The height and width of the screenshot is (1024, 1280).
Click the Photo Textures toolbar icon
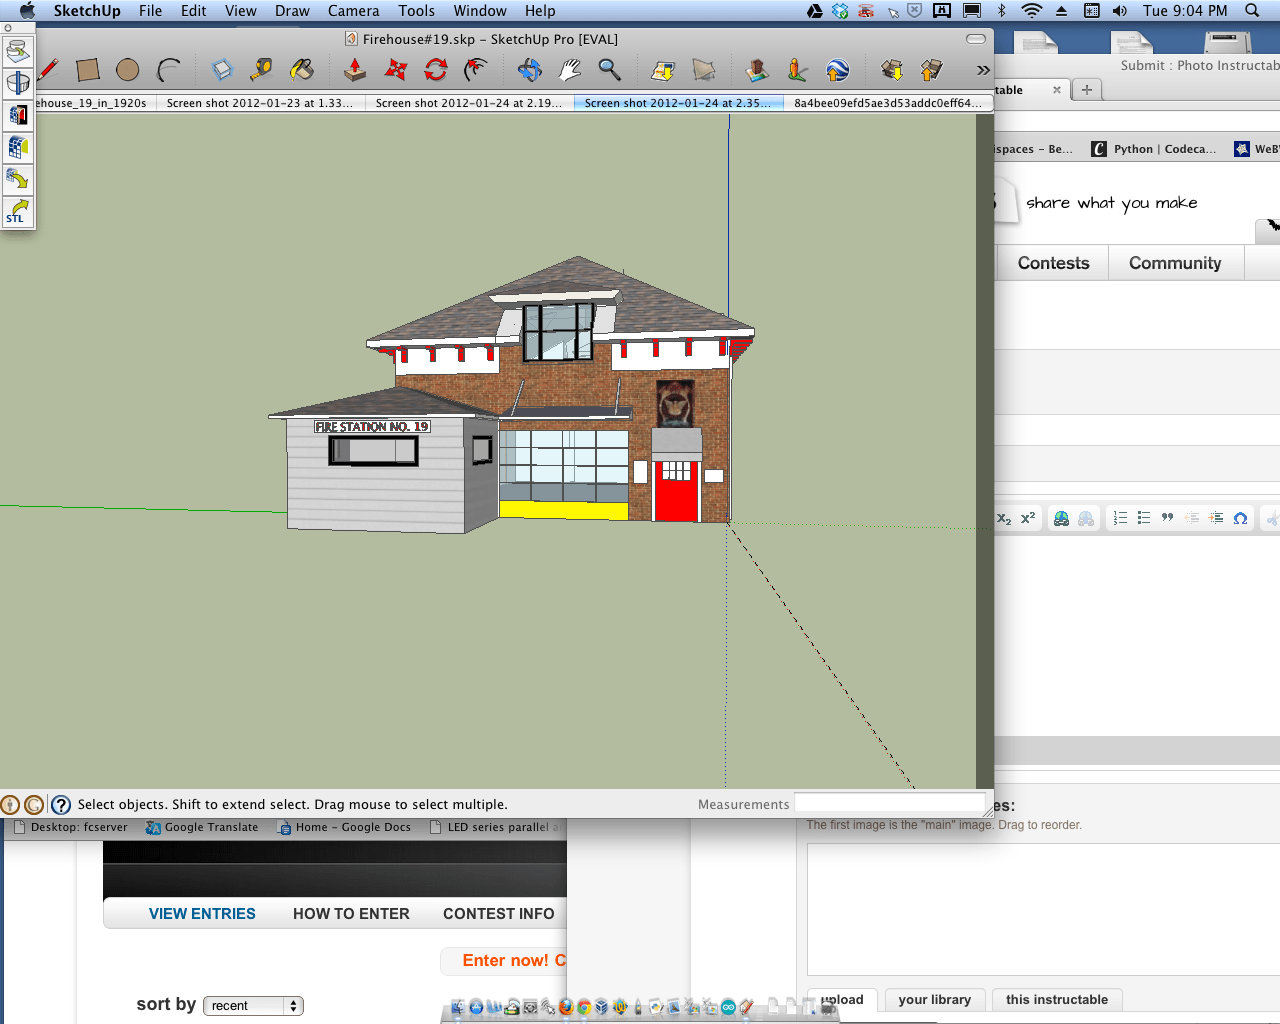[x=797, y=70]
